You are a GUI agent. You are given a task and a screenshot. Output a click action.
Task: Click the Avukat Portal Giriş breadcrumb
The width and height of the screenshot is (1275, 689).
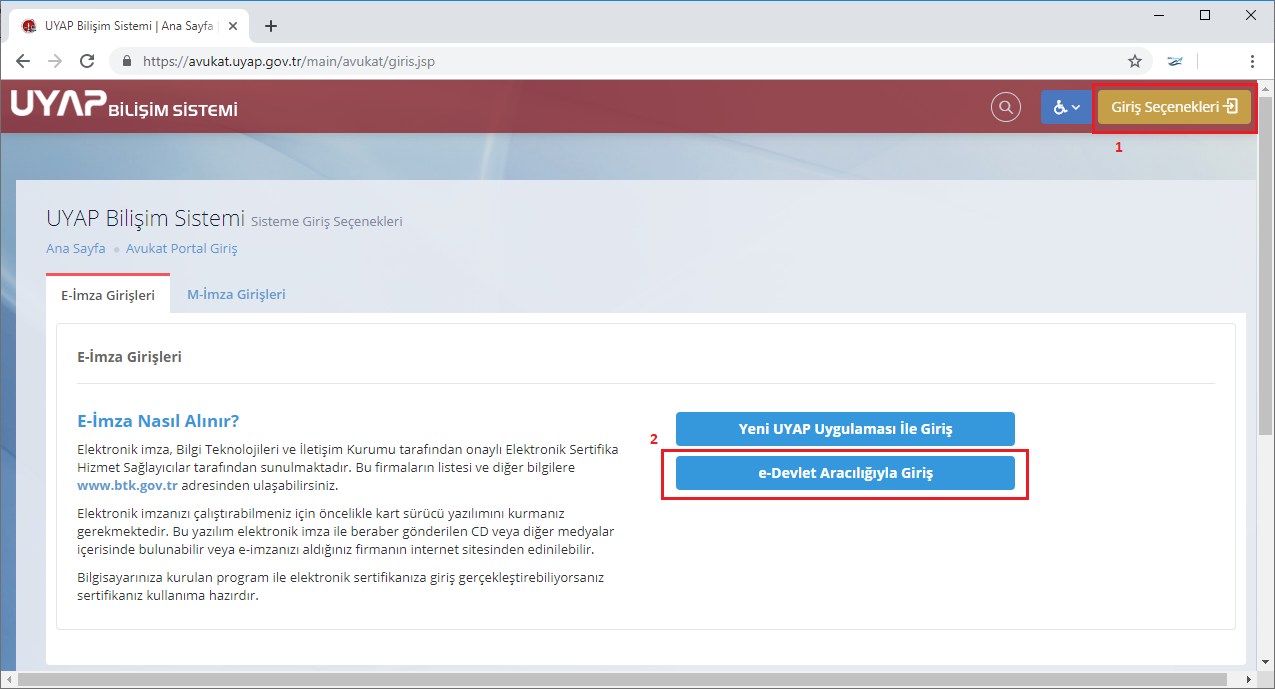(181, 248)
